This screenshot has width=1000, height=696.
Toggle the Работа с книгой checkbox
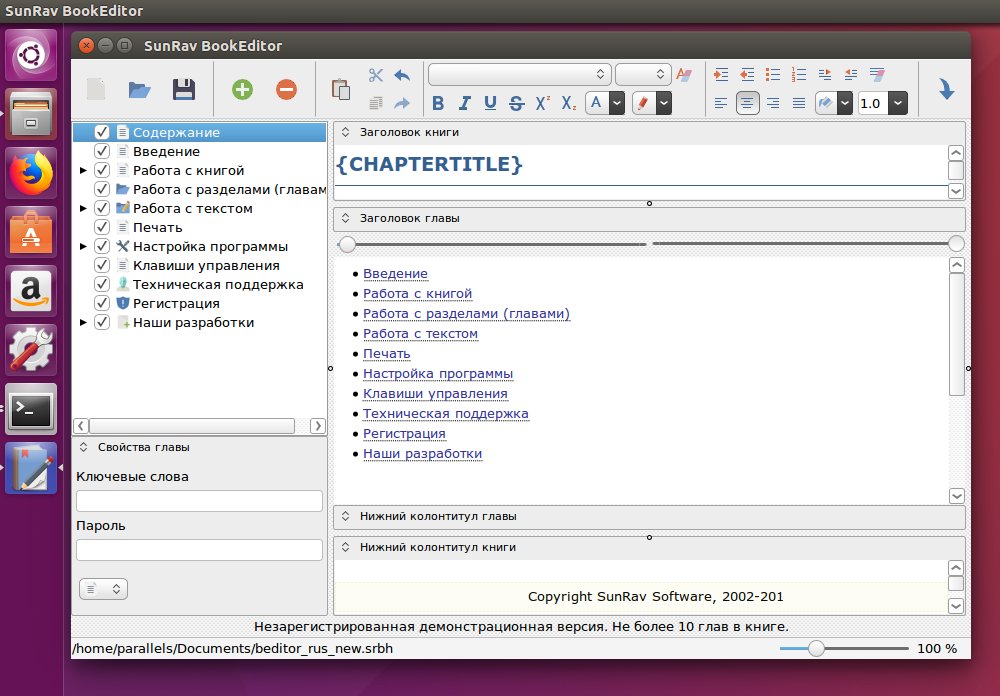click(101, 170)
